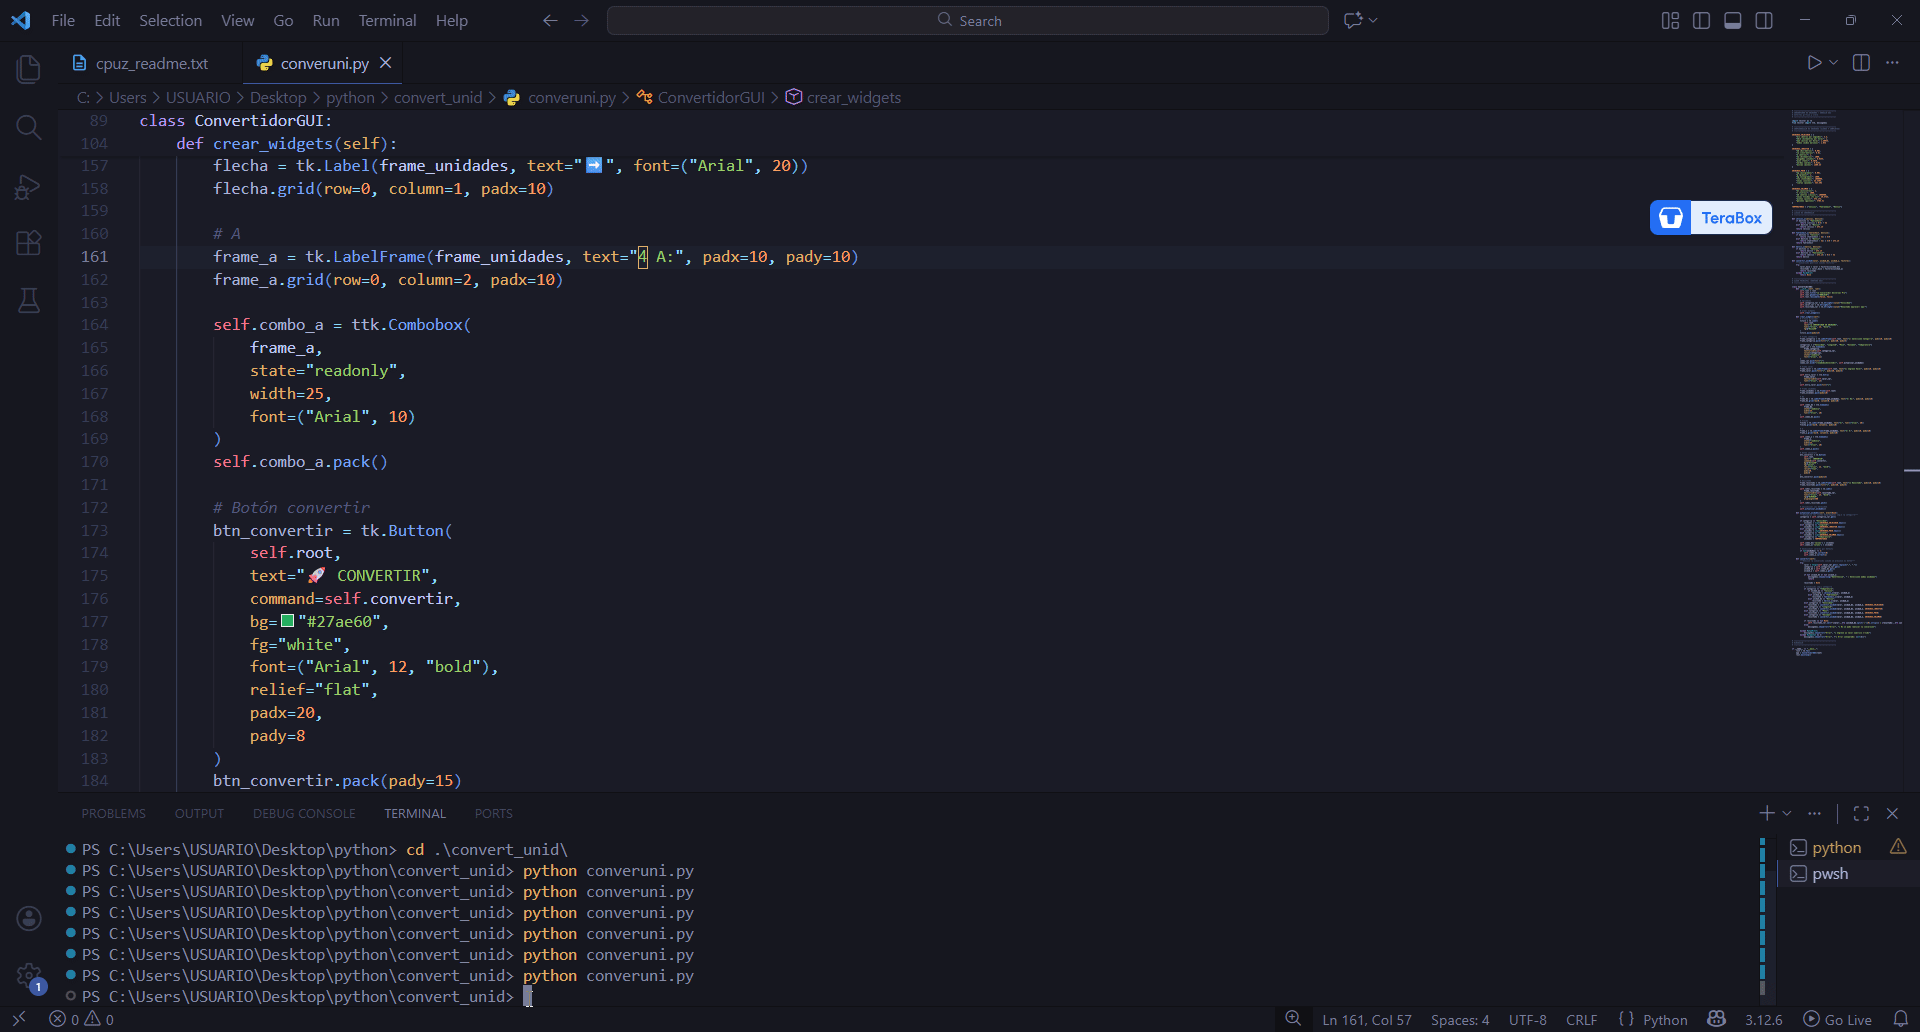Open the Testing flask view

[x=29, y=301]
